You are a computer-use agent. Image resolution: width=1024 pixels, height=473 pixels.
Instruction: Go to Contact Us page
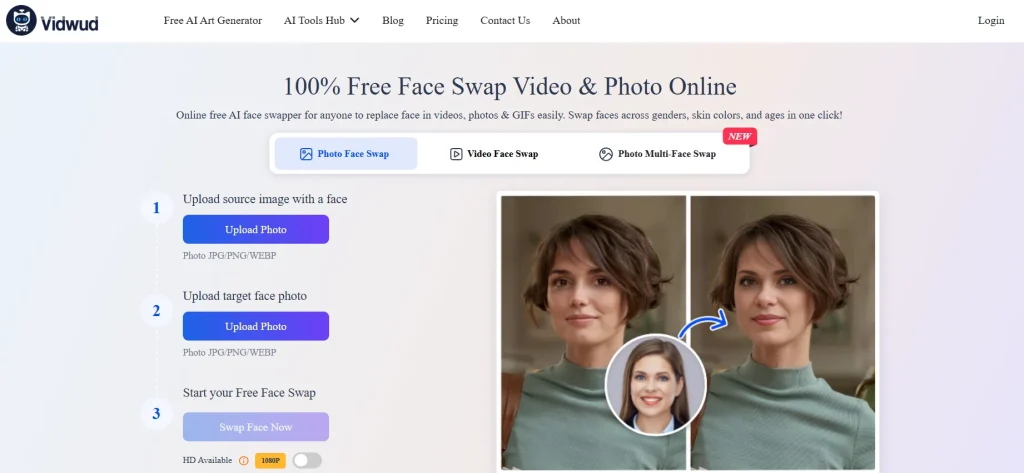[505, 20]
